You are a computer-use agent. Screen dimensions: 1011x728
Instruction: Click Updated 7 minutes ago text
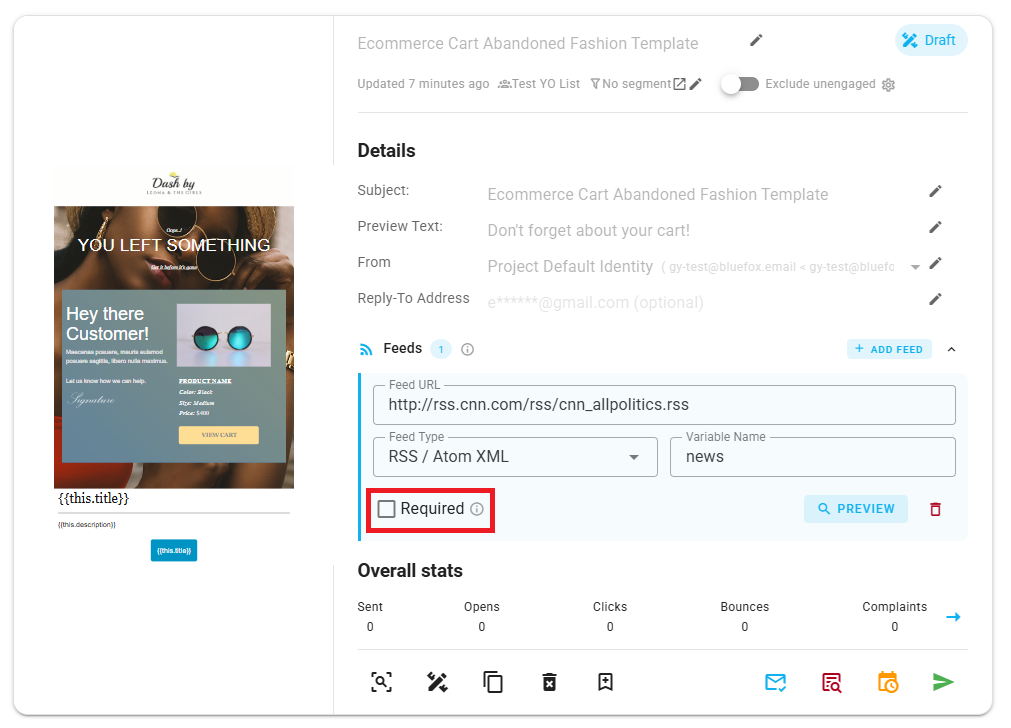(x=424, y=84)
